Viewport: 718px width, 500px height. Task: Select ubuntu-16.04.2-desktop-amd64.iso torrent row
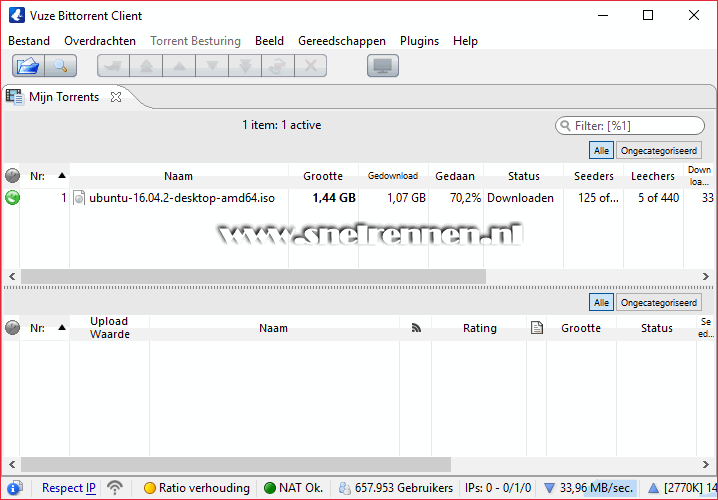point(359,198)
